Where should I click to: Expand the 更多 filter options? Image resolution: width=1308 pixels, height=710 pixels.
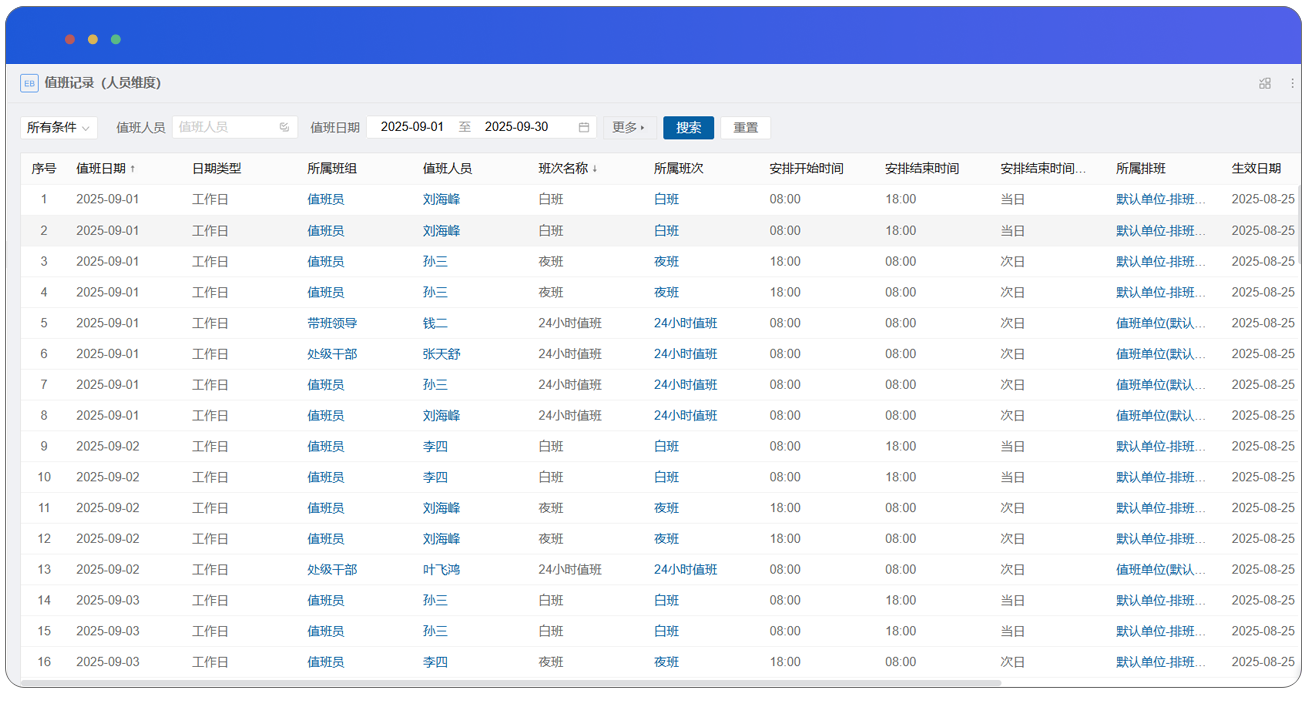[629, 128]
